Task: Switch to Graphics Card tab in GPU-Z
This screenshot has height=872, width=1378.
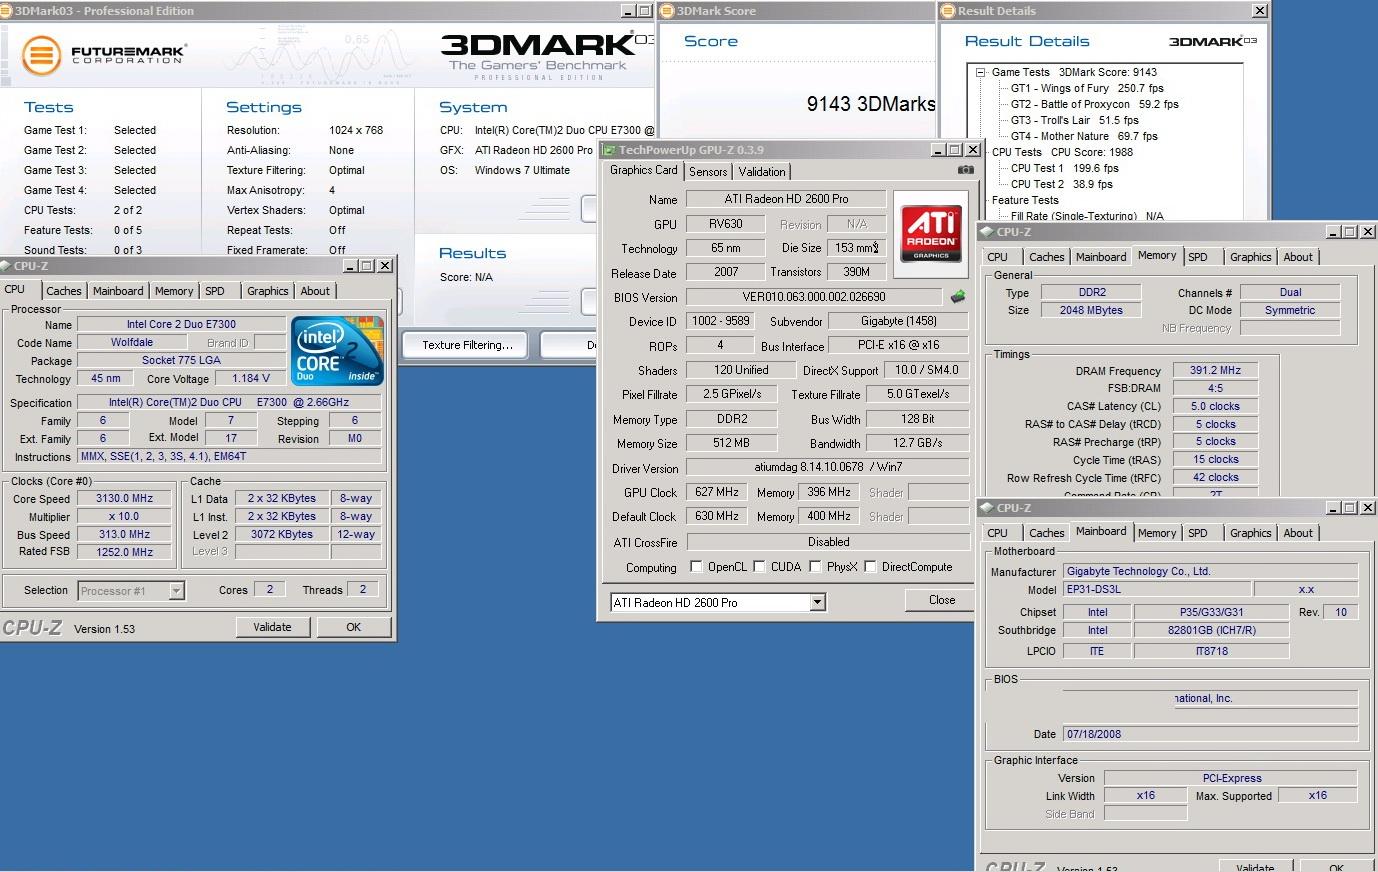Action: click(x=643, y=170)
